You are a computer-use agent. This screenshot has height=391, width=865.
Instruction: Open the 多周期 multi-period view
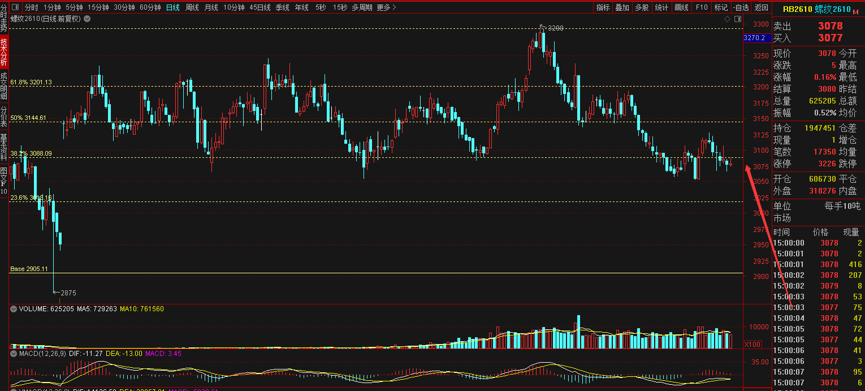pos(362,8)
